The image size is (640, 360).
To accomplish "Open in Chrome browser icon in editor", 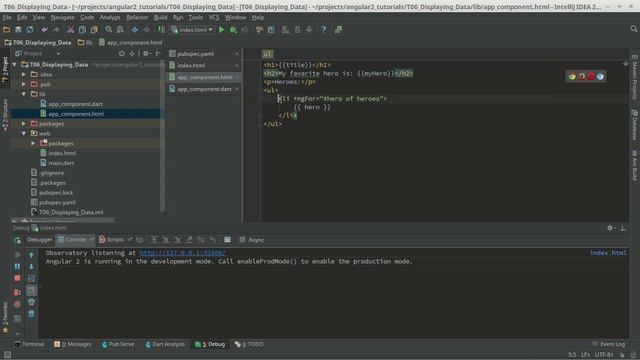I will click(x=572, y=76).
